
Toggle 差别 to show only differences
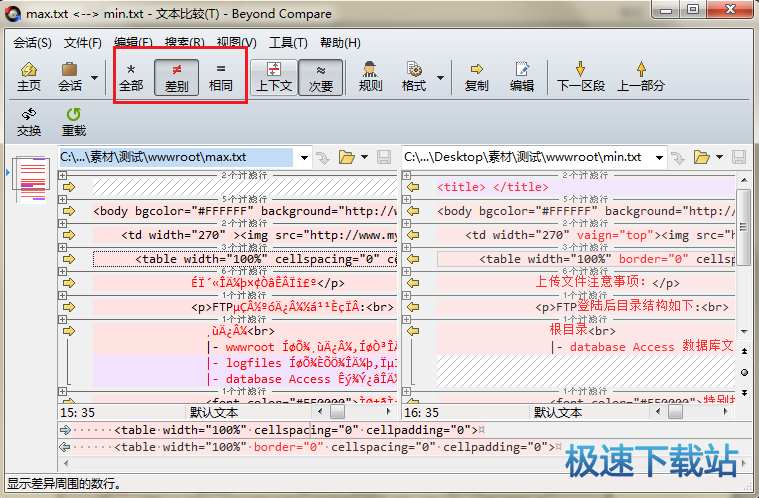(x=176, y=77)
